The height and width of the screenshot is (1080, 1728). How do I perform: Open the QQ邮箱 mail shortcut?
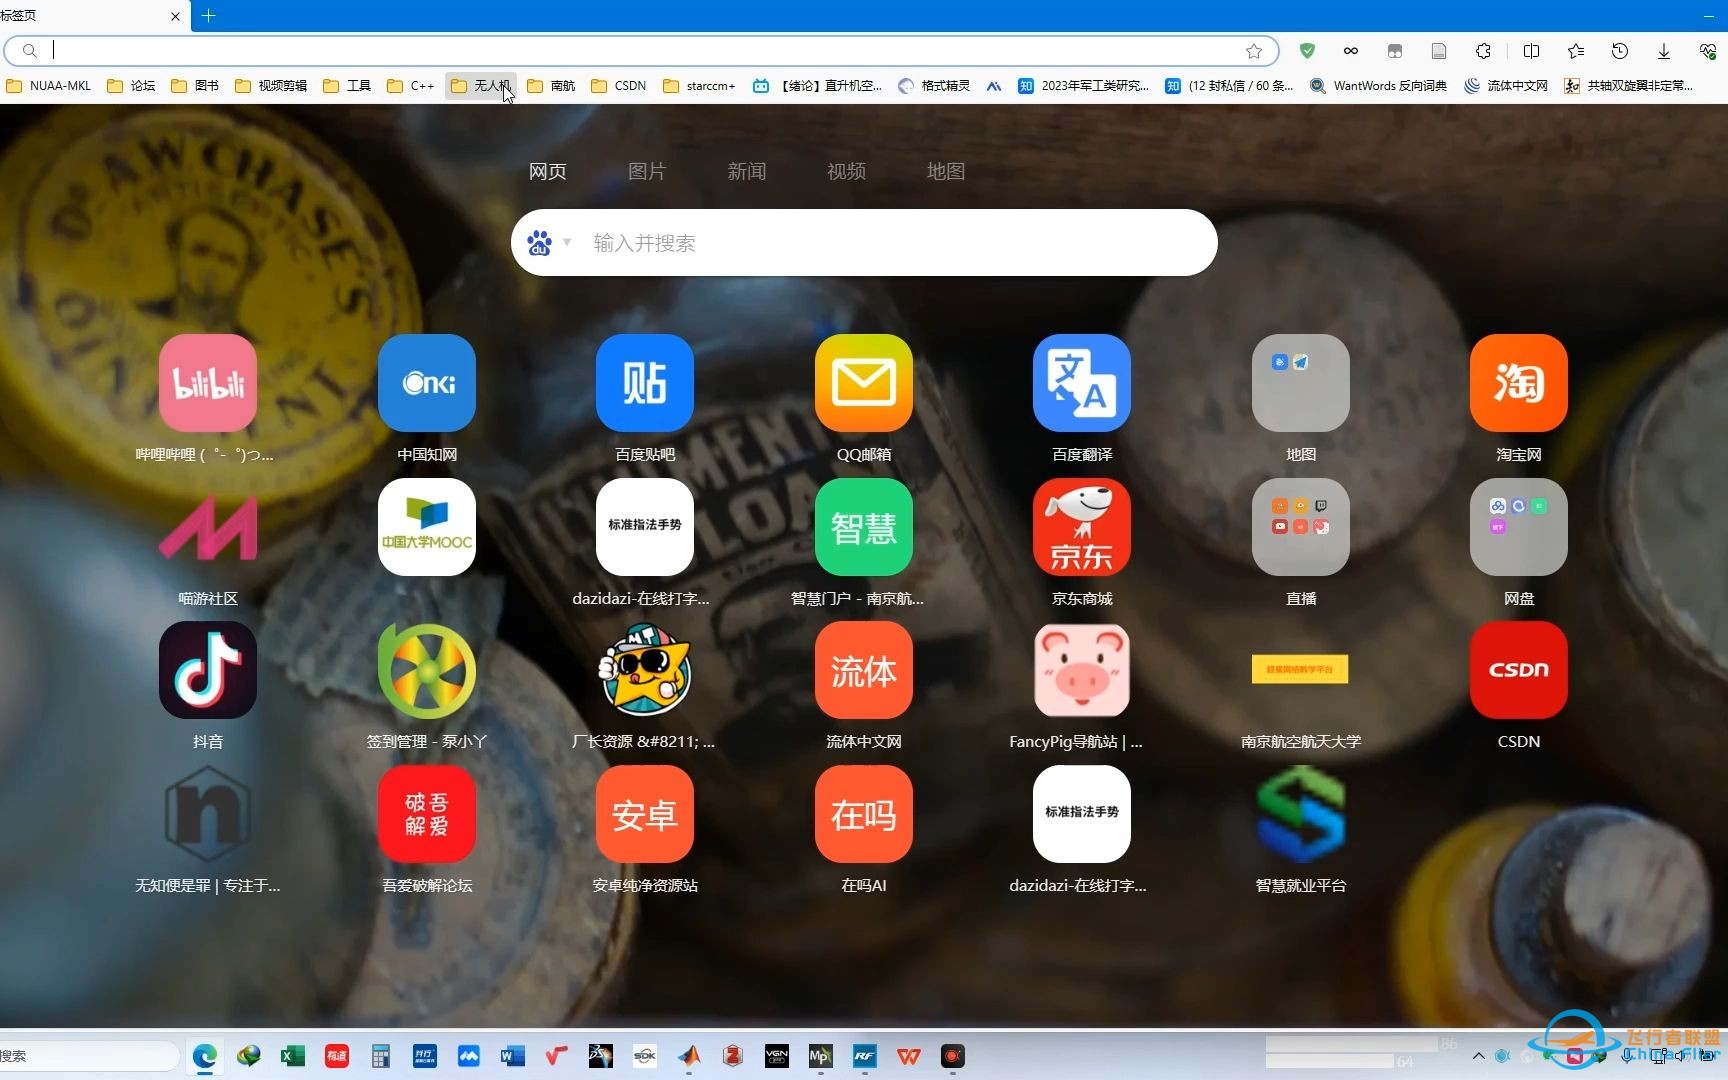pyautogui.click(x=864, y=383)
